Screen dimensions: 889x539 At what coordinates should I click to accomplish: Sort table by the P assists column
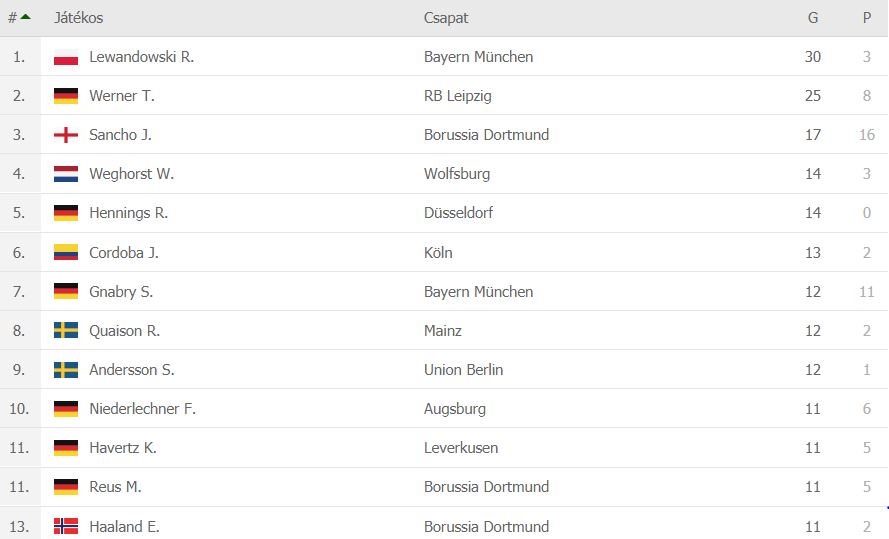[x=866, y=18]
